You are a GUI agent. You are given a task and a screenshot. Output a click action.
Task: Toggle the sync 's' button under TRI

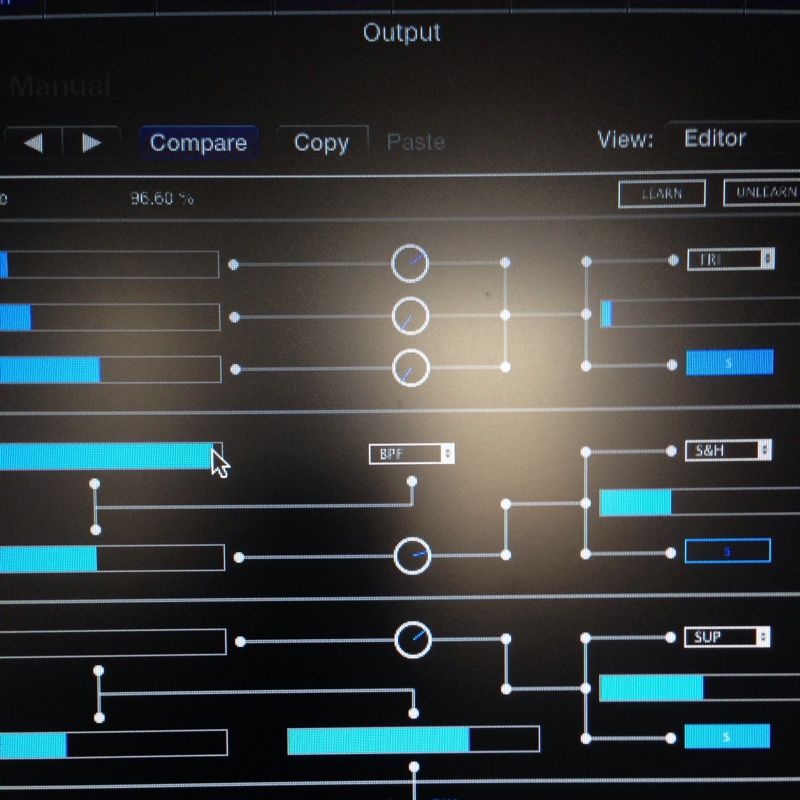(729, 363)
